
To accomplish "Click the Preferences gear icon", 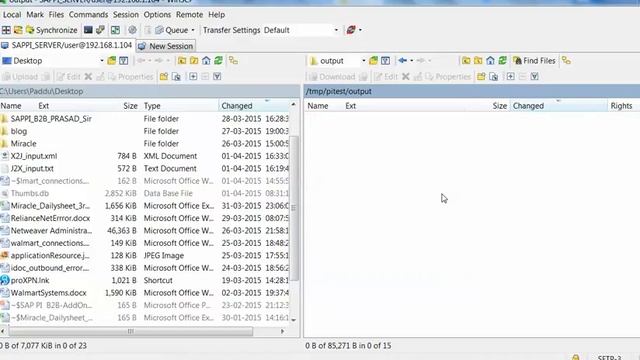I will 132,30.
